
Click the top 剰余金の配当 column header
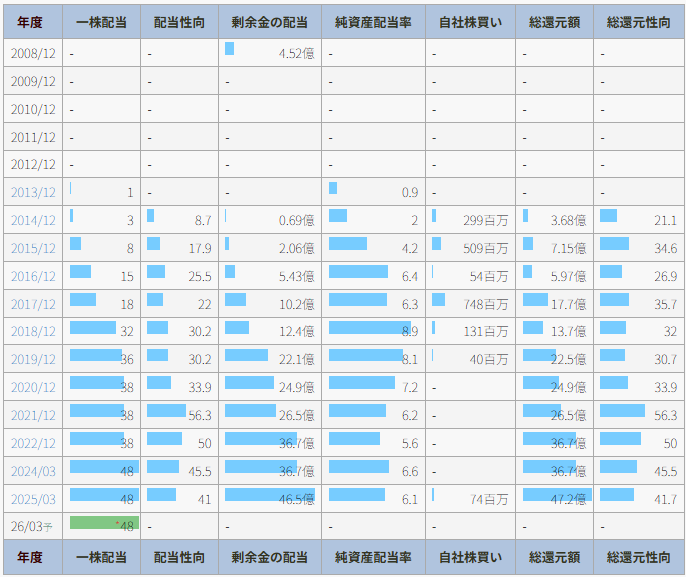[270, 22]
